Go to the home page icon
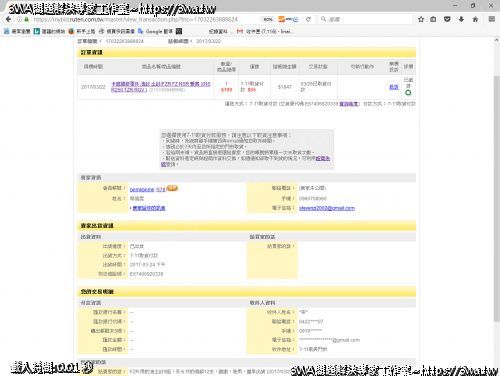 pyautogui.click(x=475, y=19)
